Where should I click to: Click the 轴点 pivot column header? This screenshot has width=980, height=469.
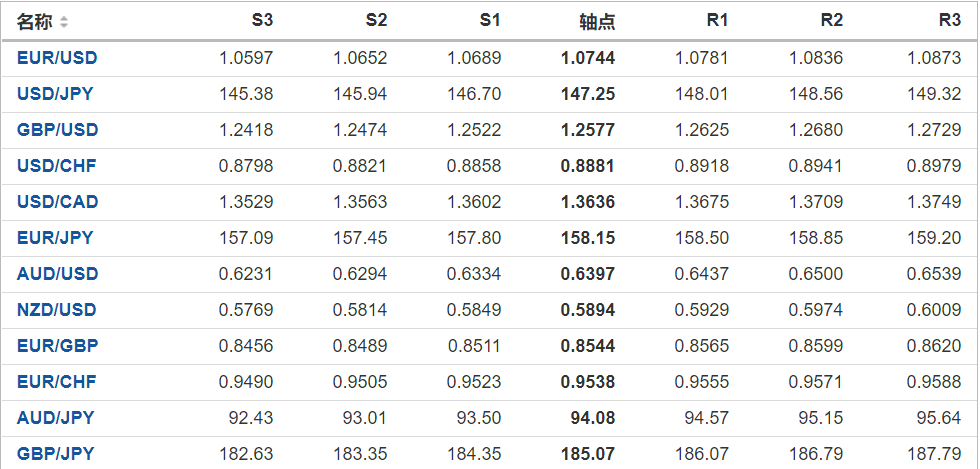(597, 22)
